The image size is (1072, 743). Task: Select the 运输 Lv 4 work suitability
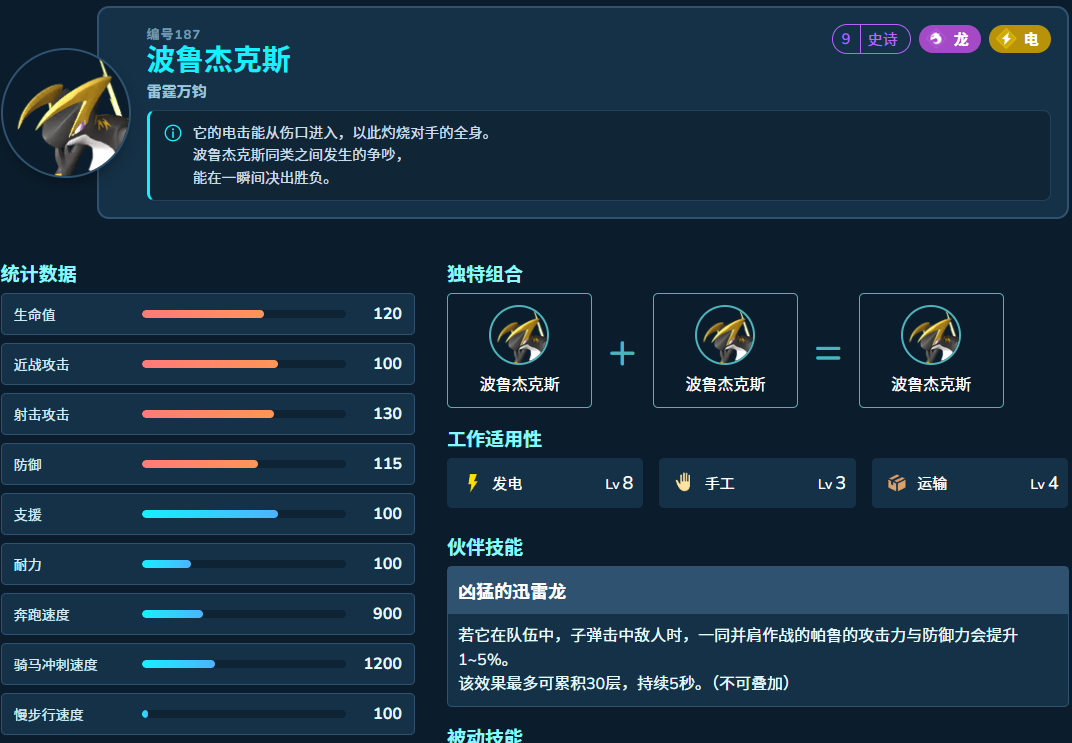coord(969,483)
